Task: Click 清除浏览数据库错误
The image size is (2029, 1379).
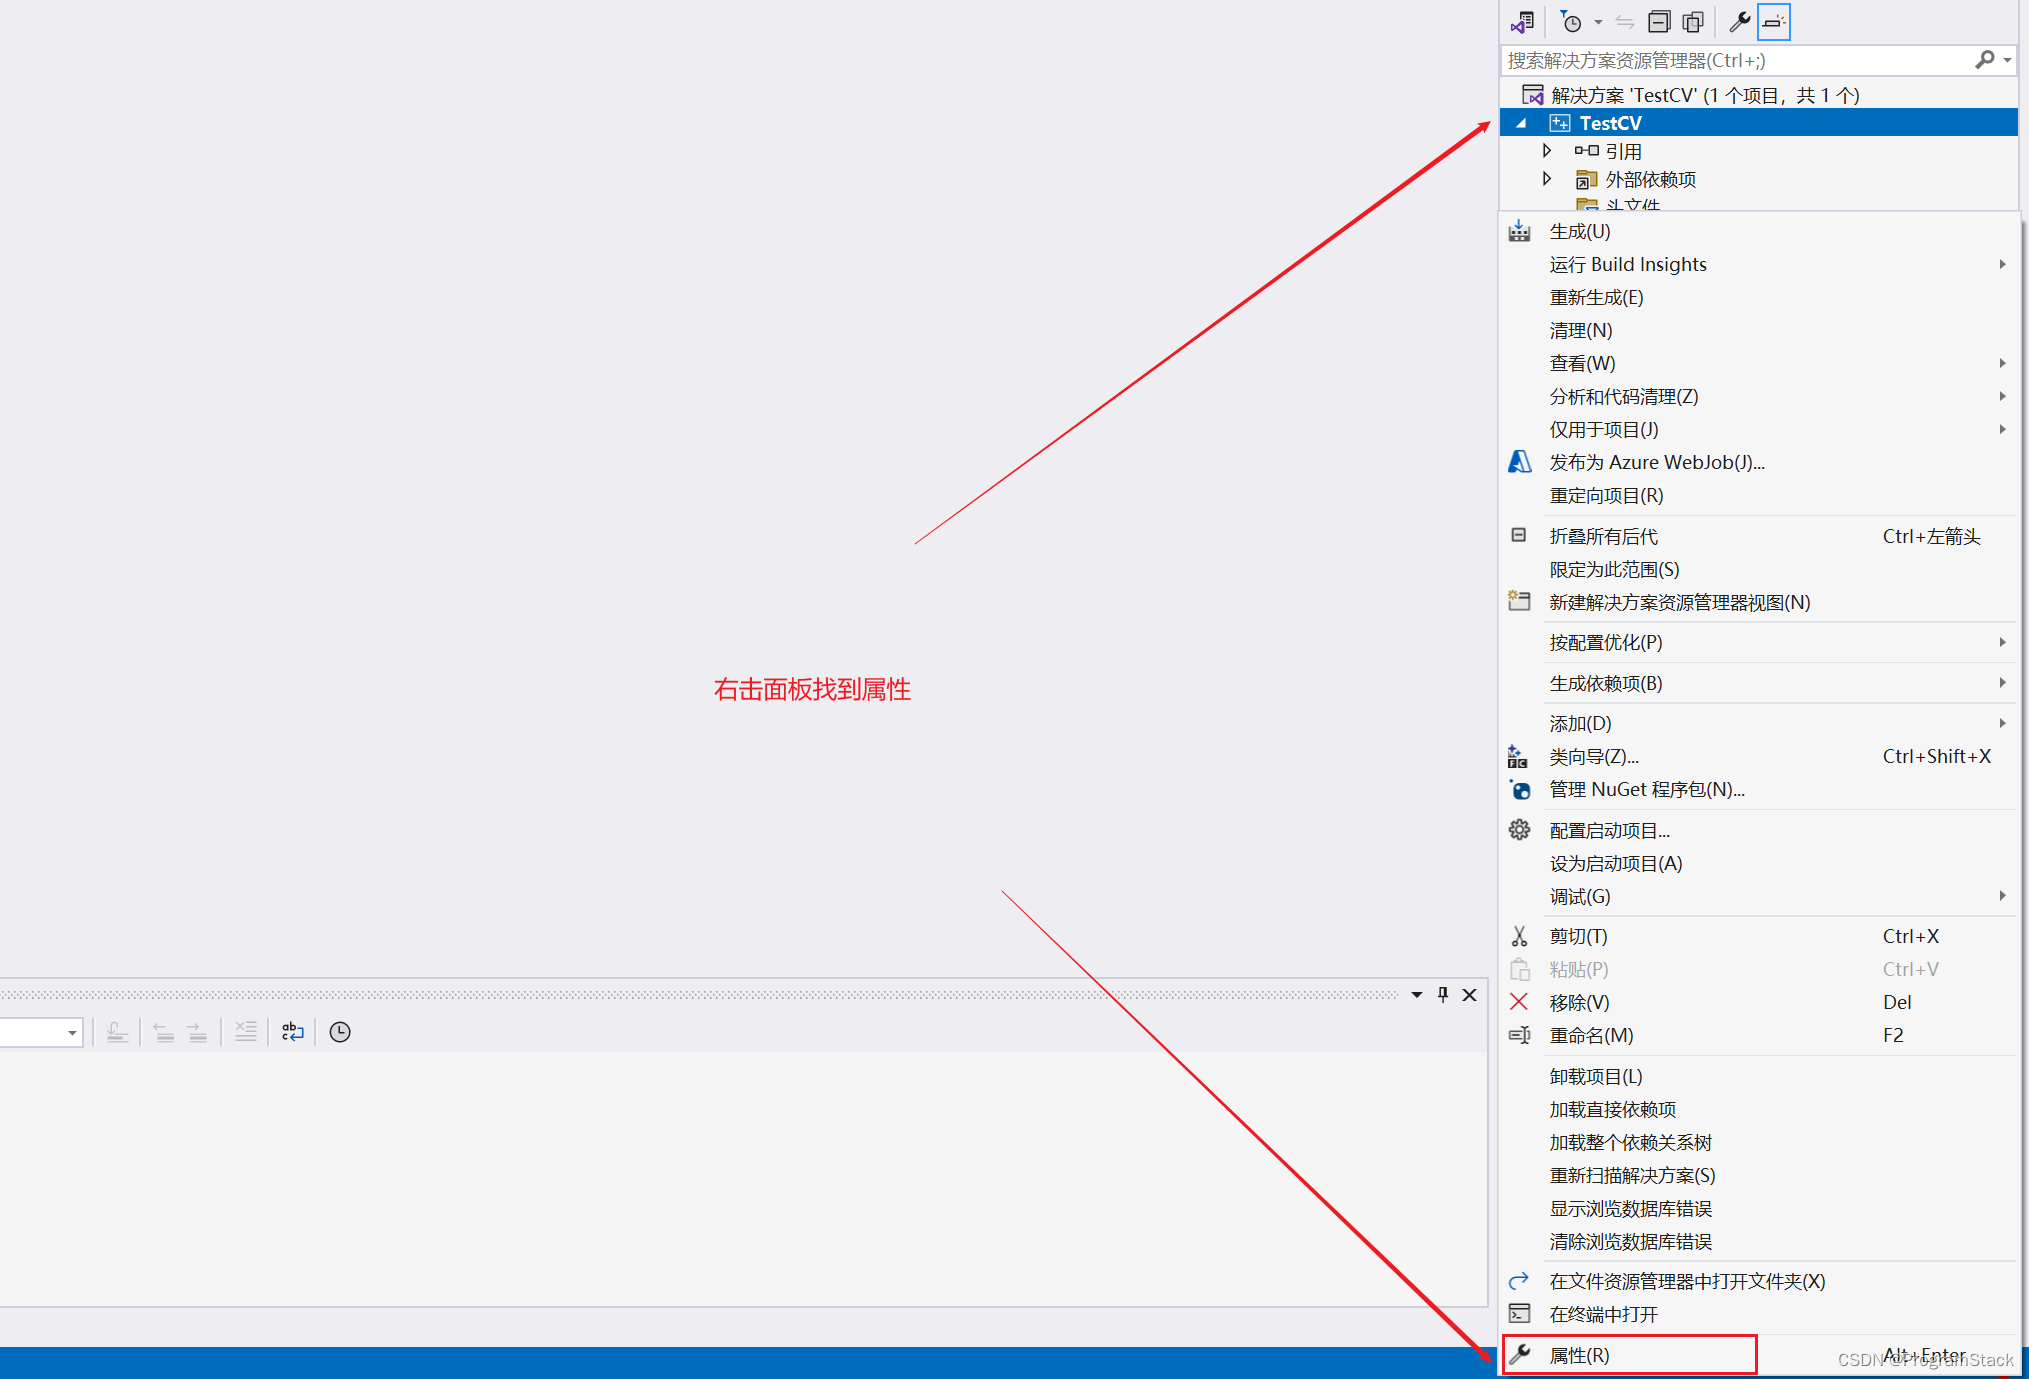Action: click(x=1759, y=1241)
